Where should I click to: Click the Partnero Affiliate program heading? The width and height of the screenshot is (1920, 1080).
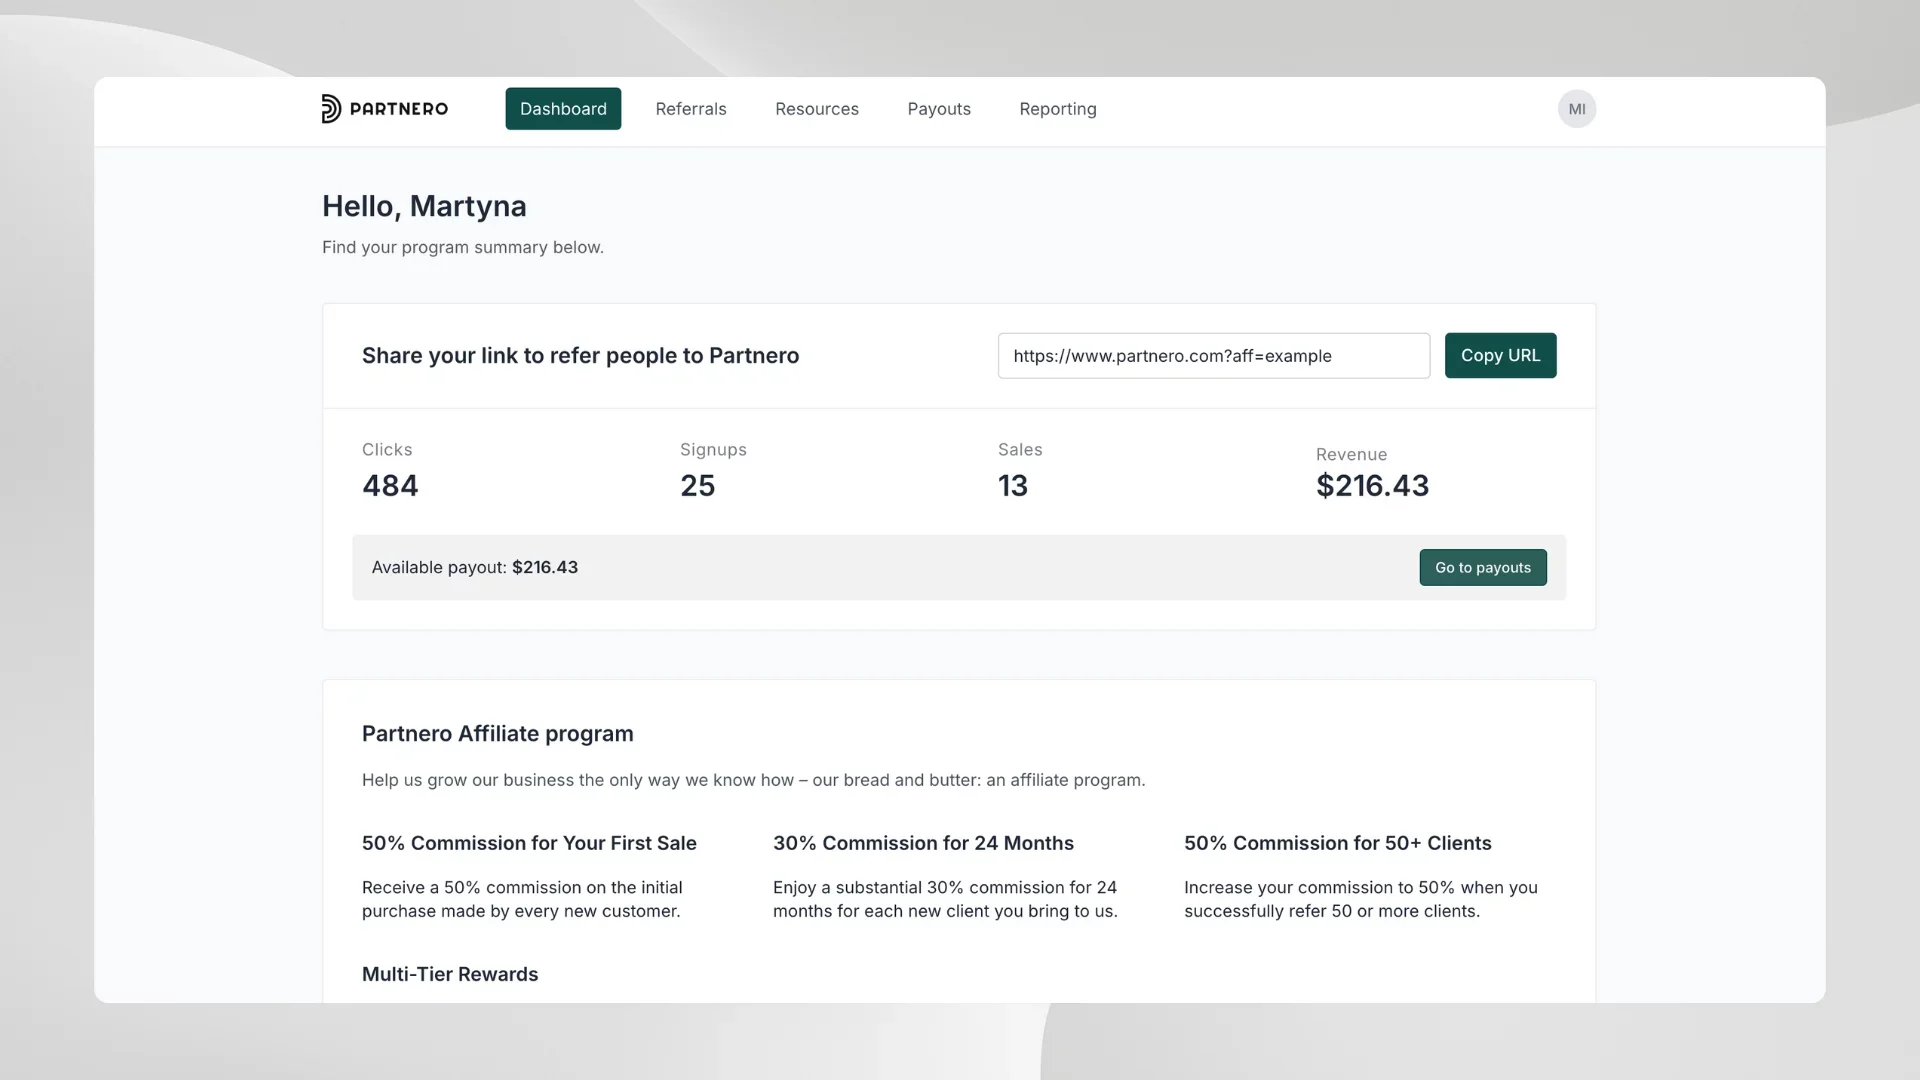point(498,734)
